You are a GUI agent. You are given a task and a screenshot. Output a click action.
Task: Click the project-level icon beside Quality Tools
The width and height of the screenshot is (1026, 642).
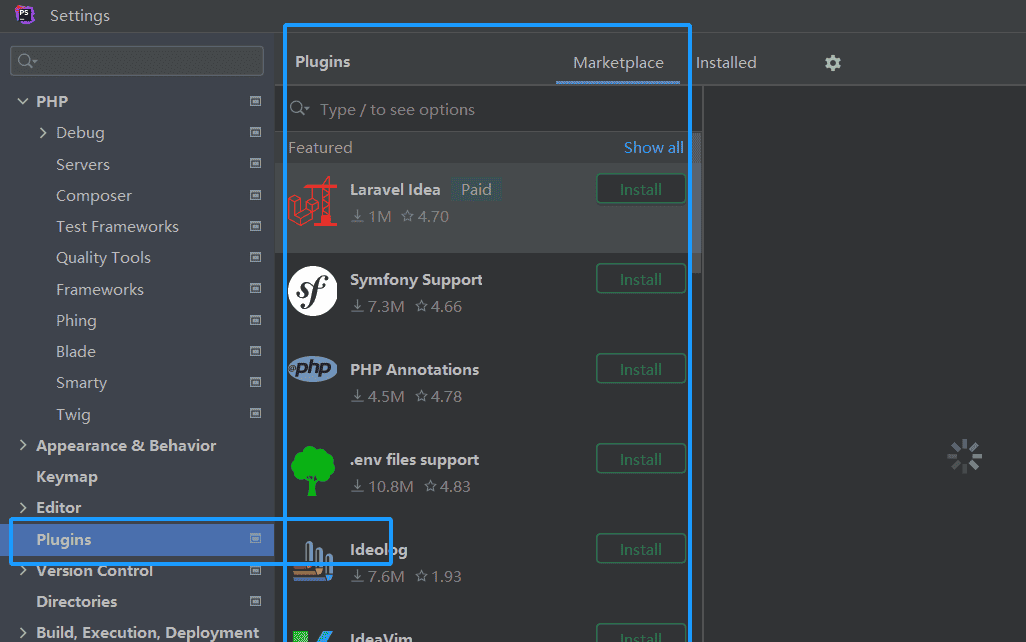point(255,257)
